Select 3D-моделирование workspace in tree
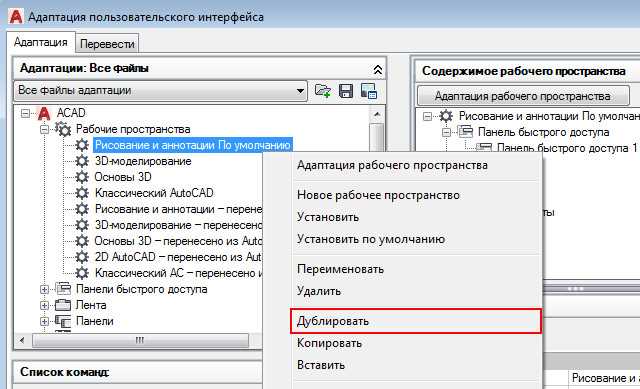The image size is (640, 389). (143, 161)
